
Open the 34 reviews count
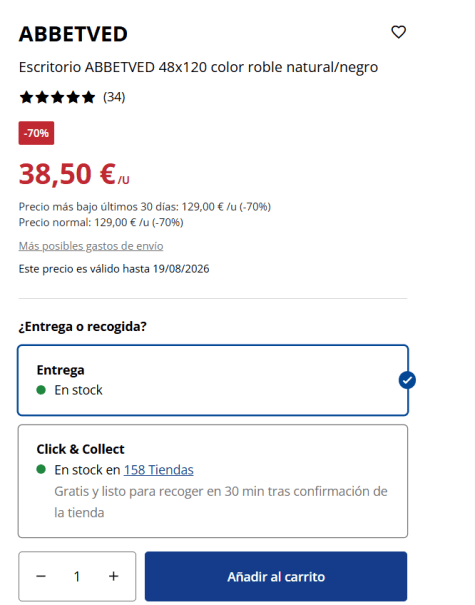[x=114, y=97]
